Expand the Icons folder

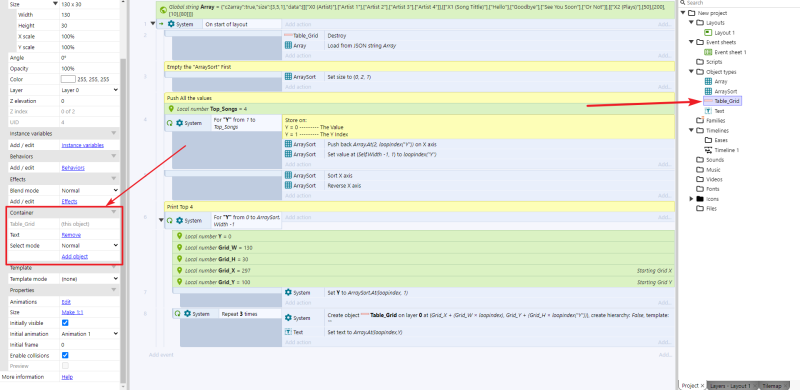pos(691,199)
